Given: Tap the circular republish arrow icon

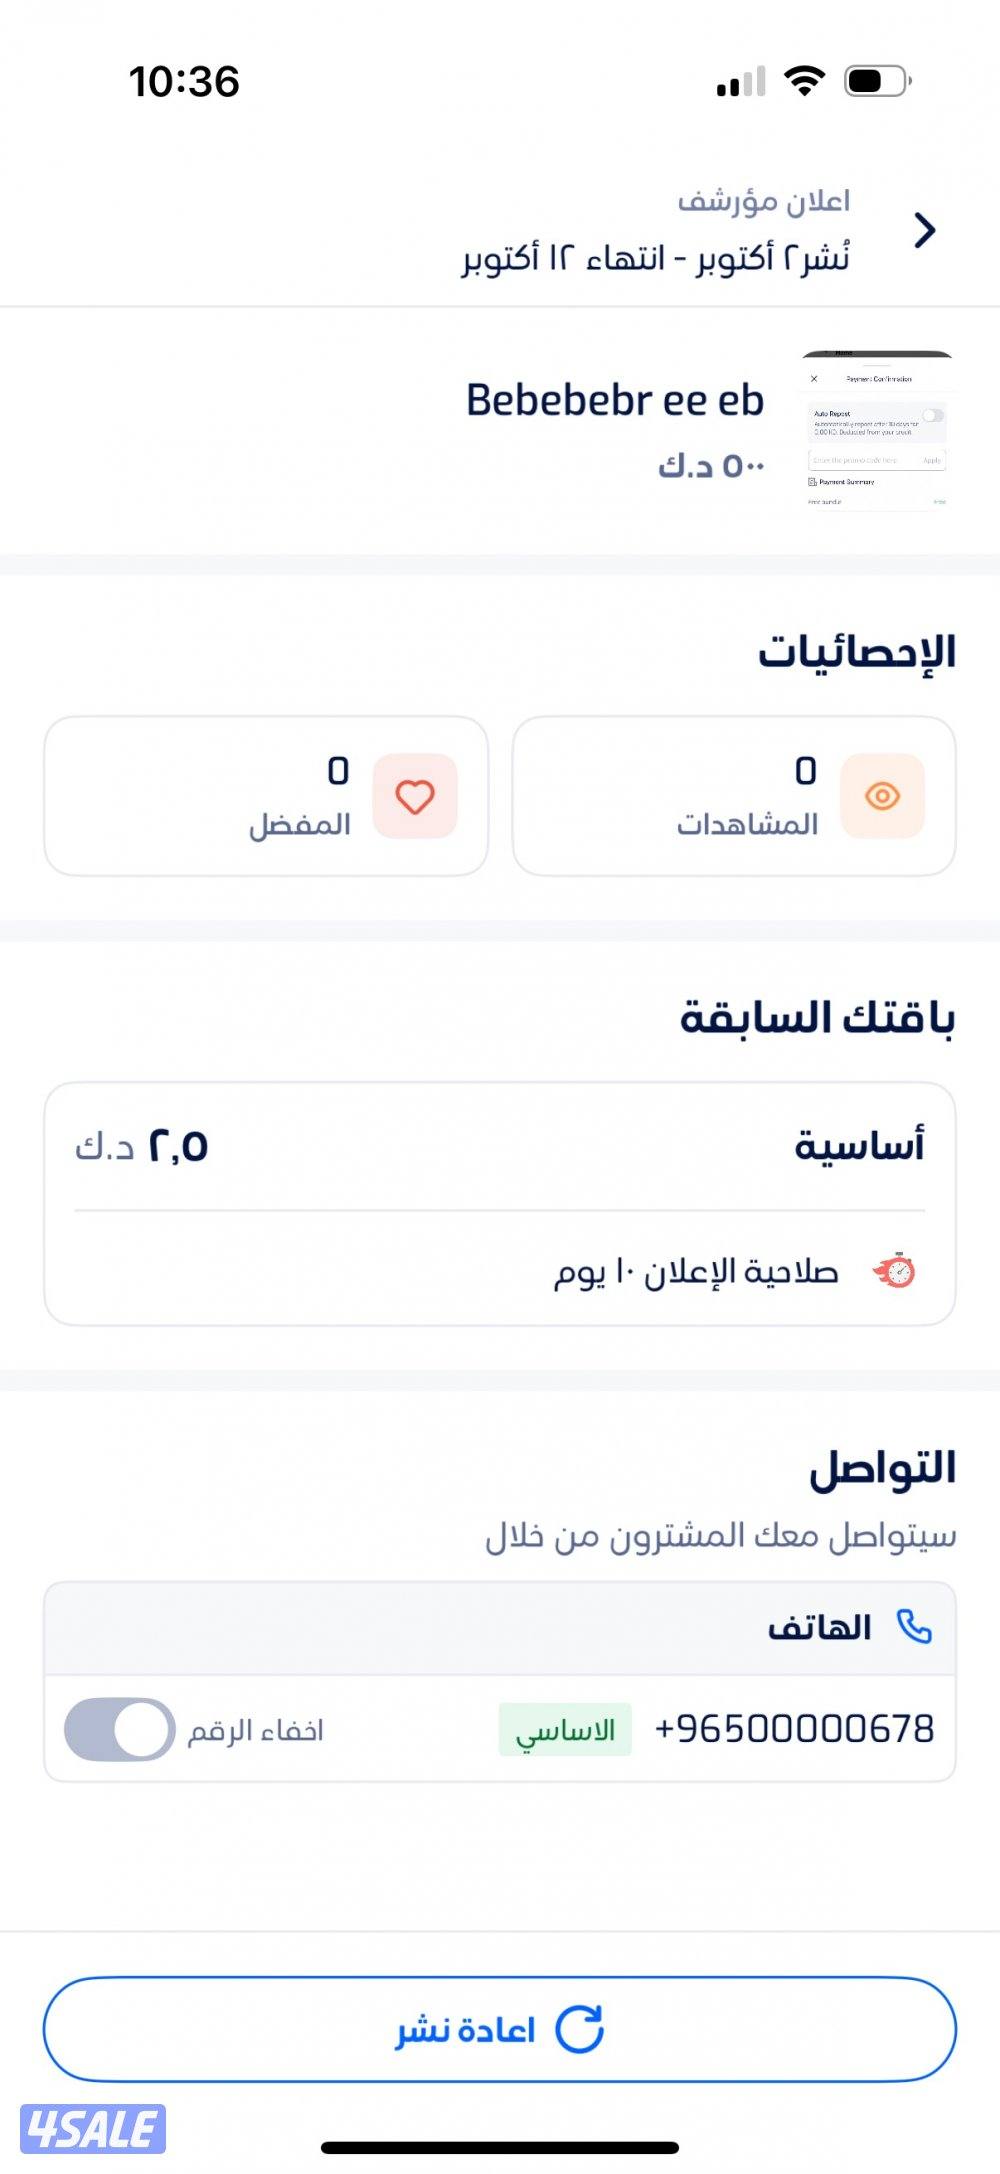Looking at the screenshot, I should click(x=579, y=2029).
